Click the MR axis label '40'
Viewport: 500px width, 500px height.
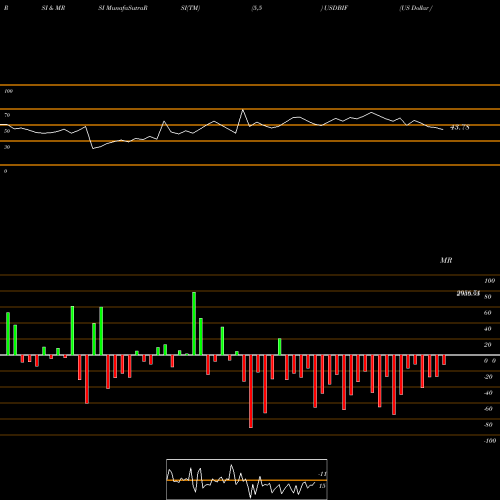tap(488, 329)
